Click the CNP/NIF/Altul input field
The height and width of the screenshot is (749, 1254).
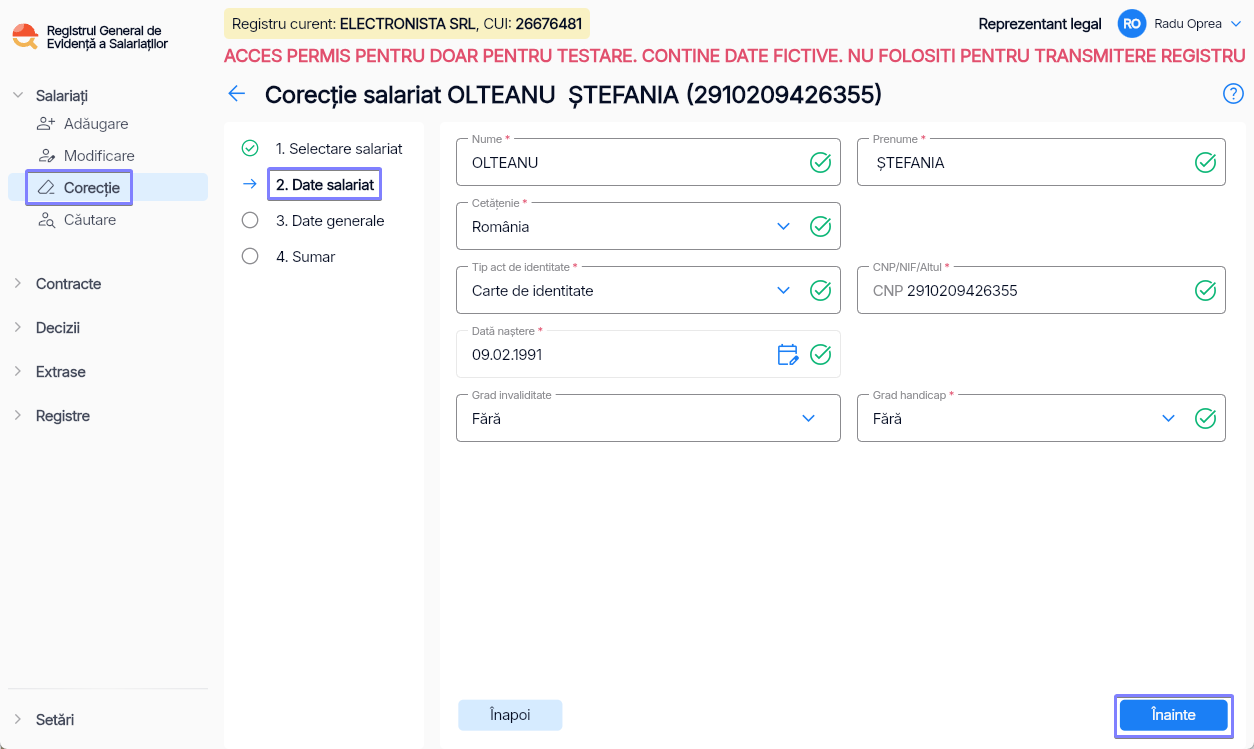[x=1041, y=290]
